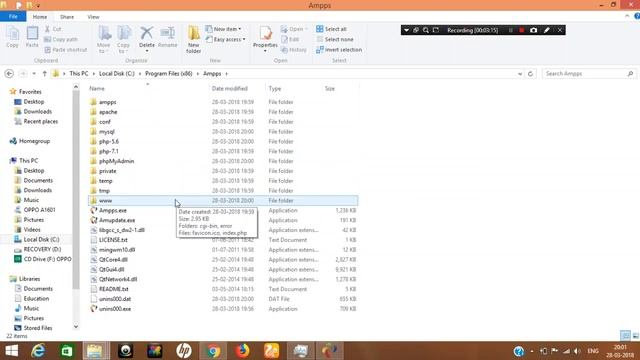
Task: Sort by the Type column header
Action: (x=275, y=88)
